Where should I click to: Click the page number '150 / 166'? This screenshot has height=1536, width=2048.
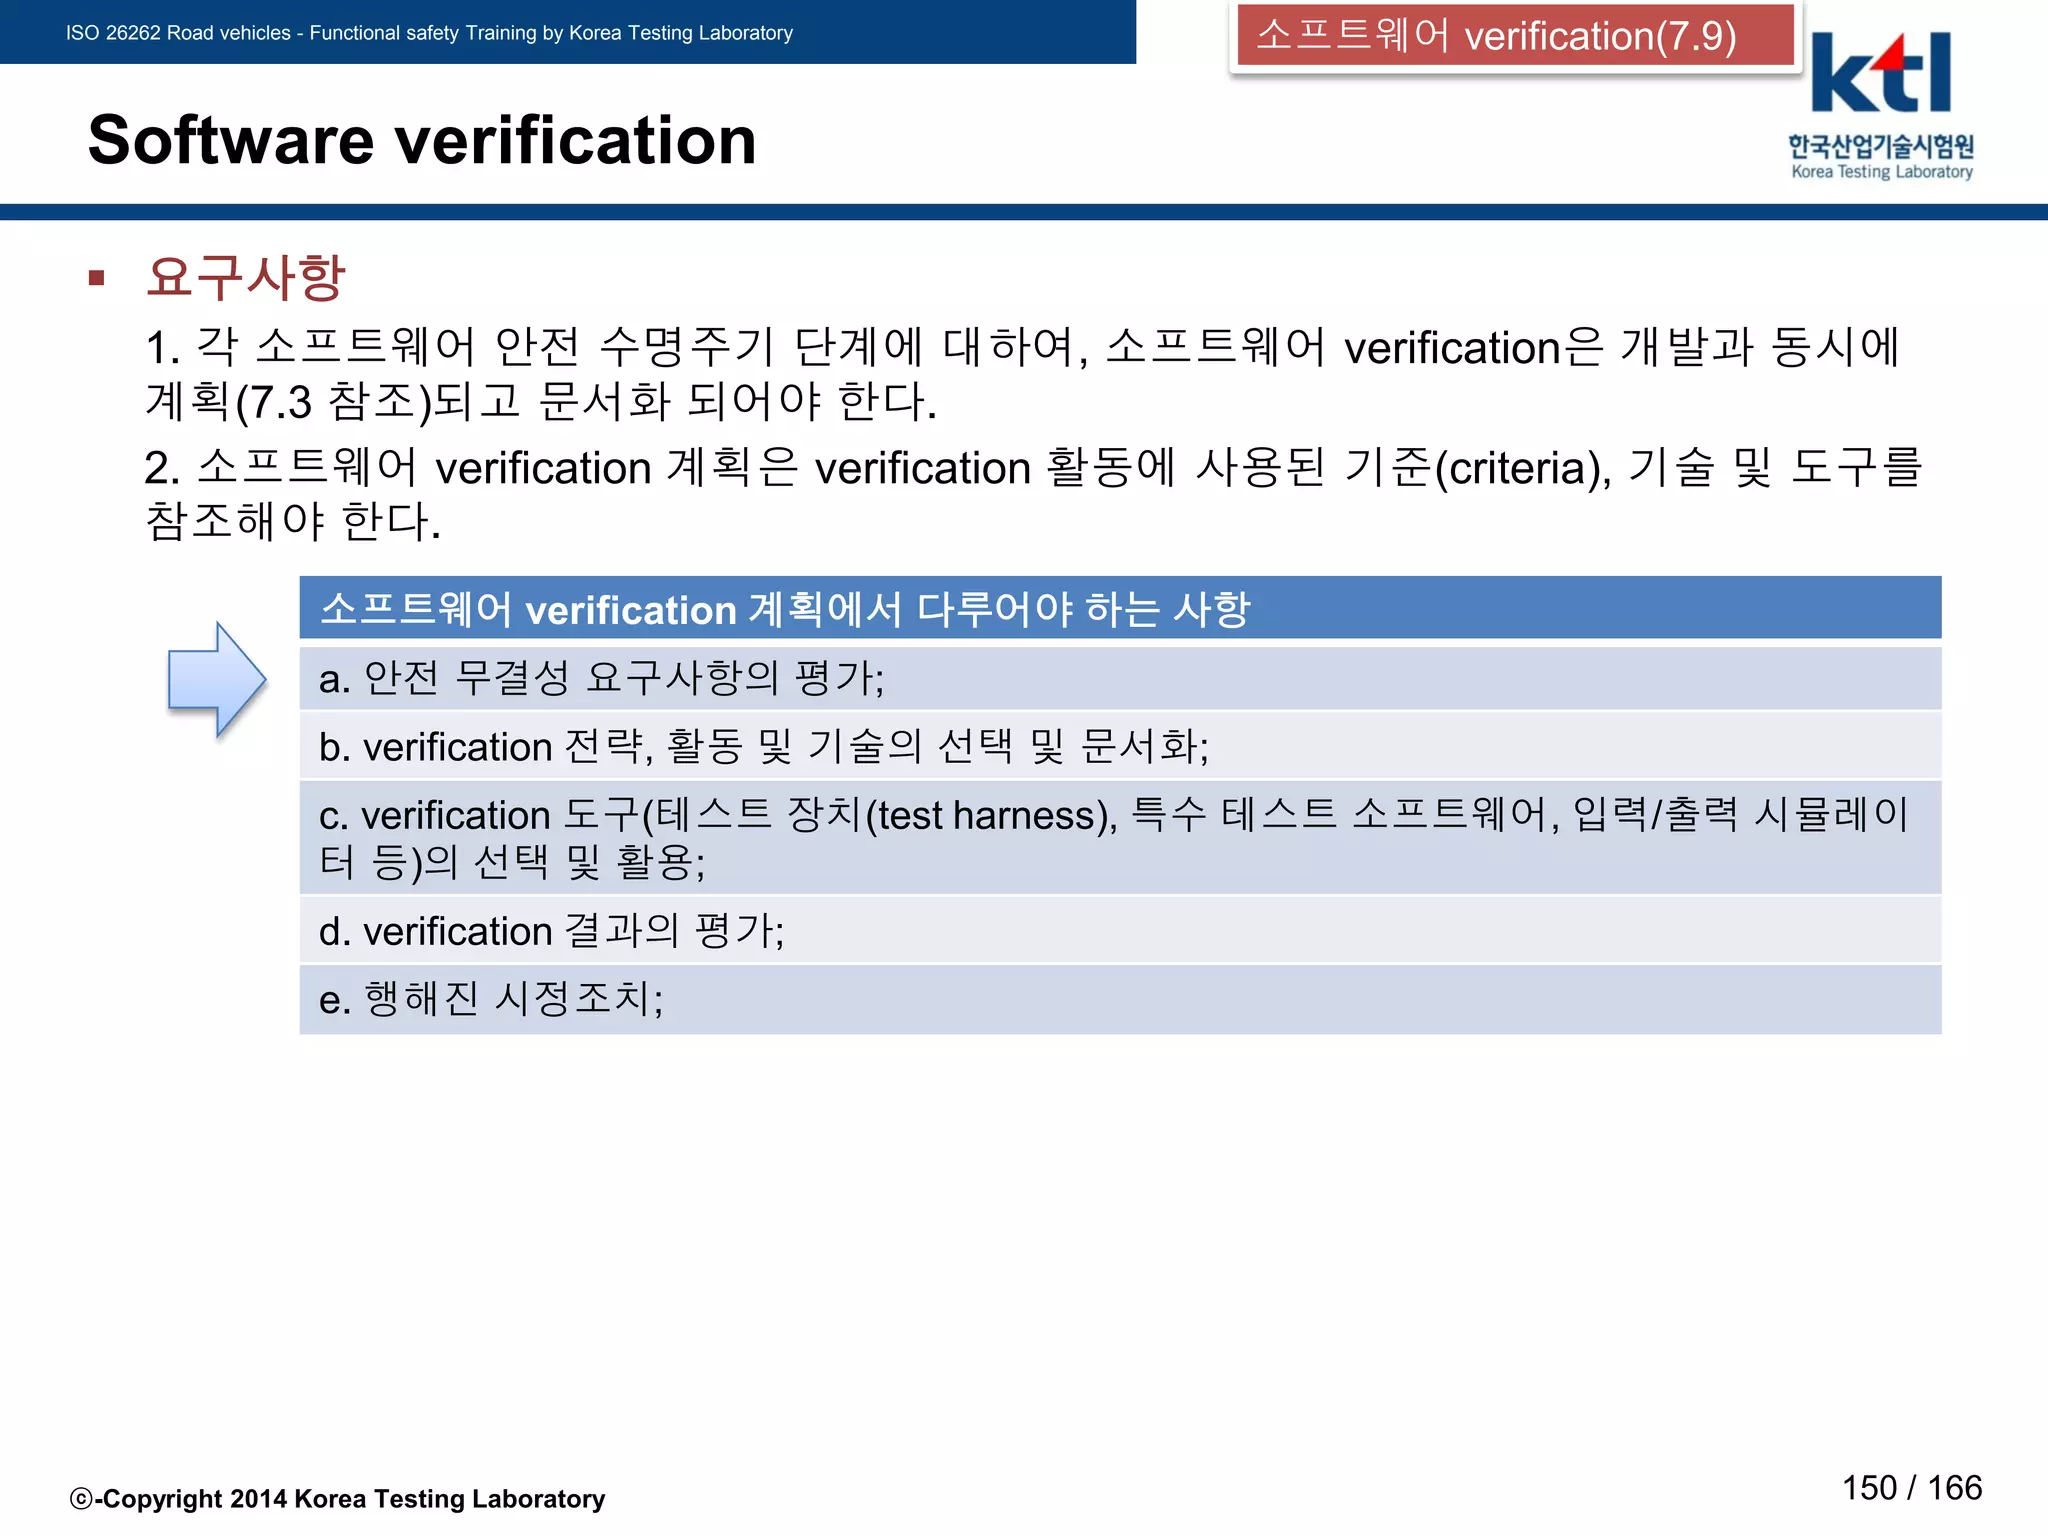(x=1912, y=1488)
